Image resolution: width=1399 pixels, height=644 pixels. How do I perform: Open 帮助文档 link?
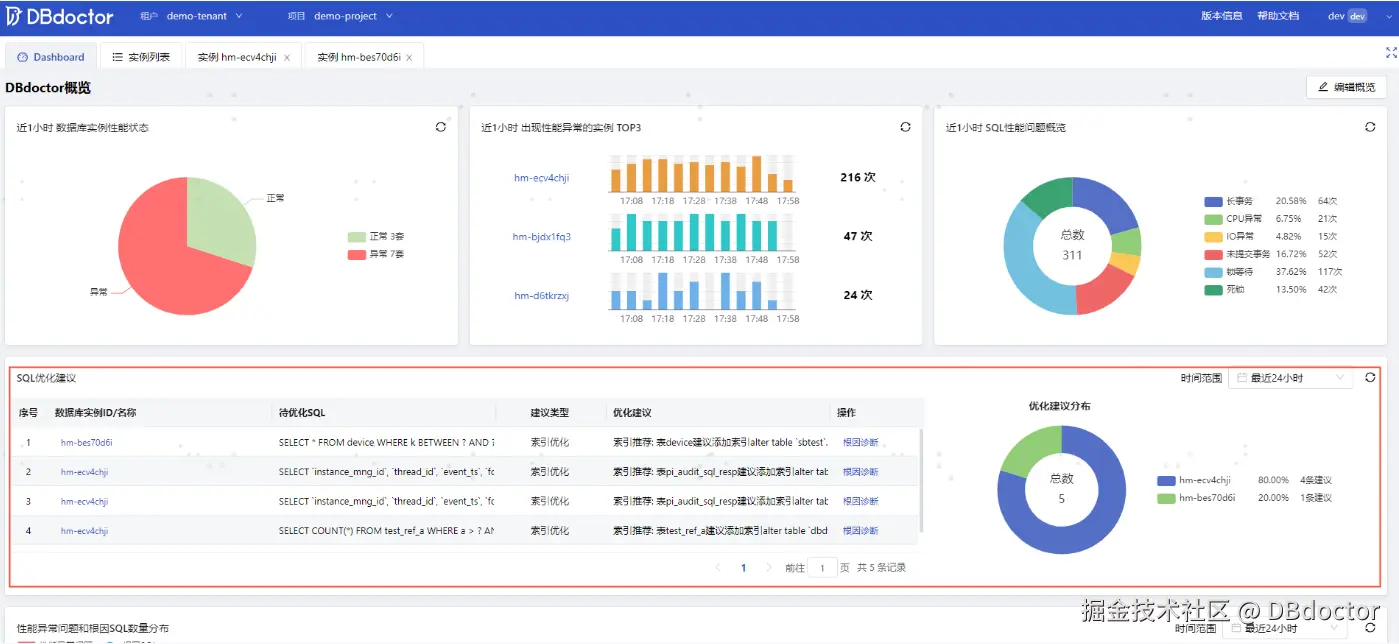coord(1277,16)
